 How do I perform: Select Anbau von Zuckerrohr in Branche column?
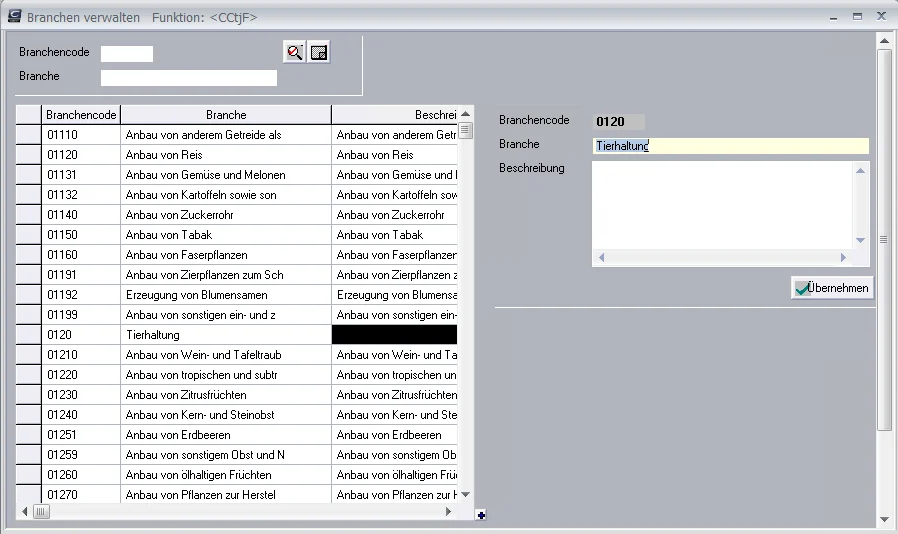pos(226,215)
